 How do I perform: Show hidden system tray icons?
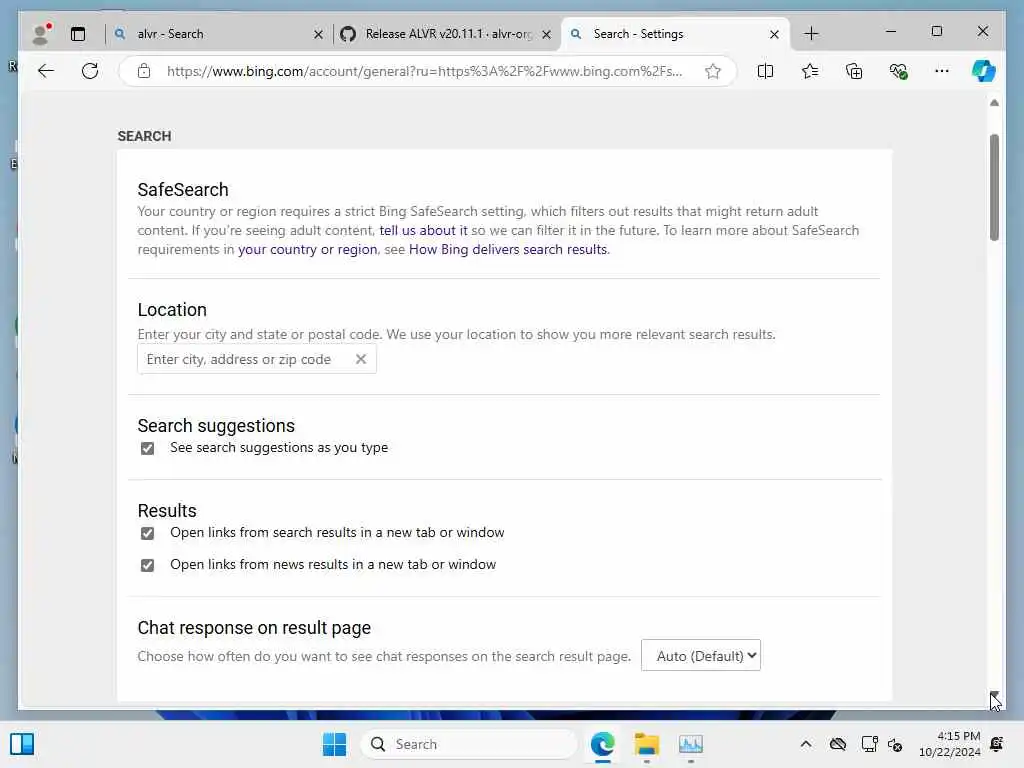(806, 744)
